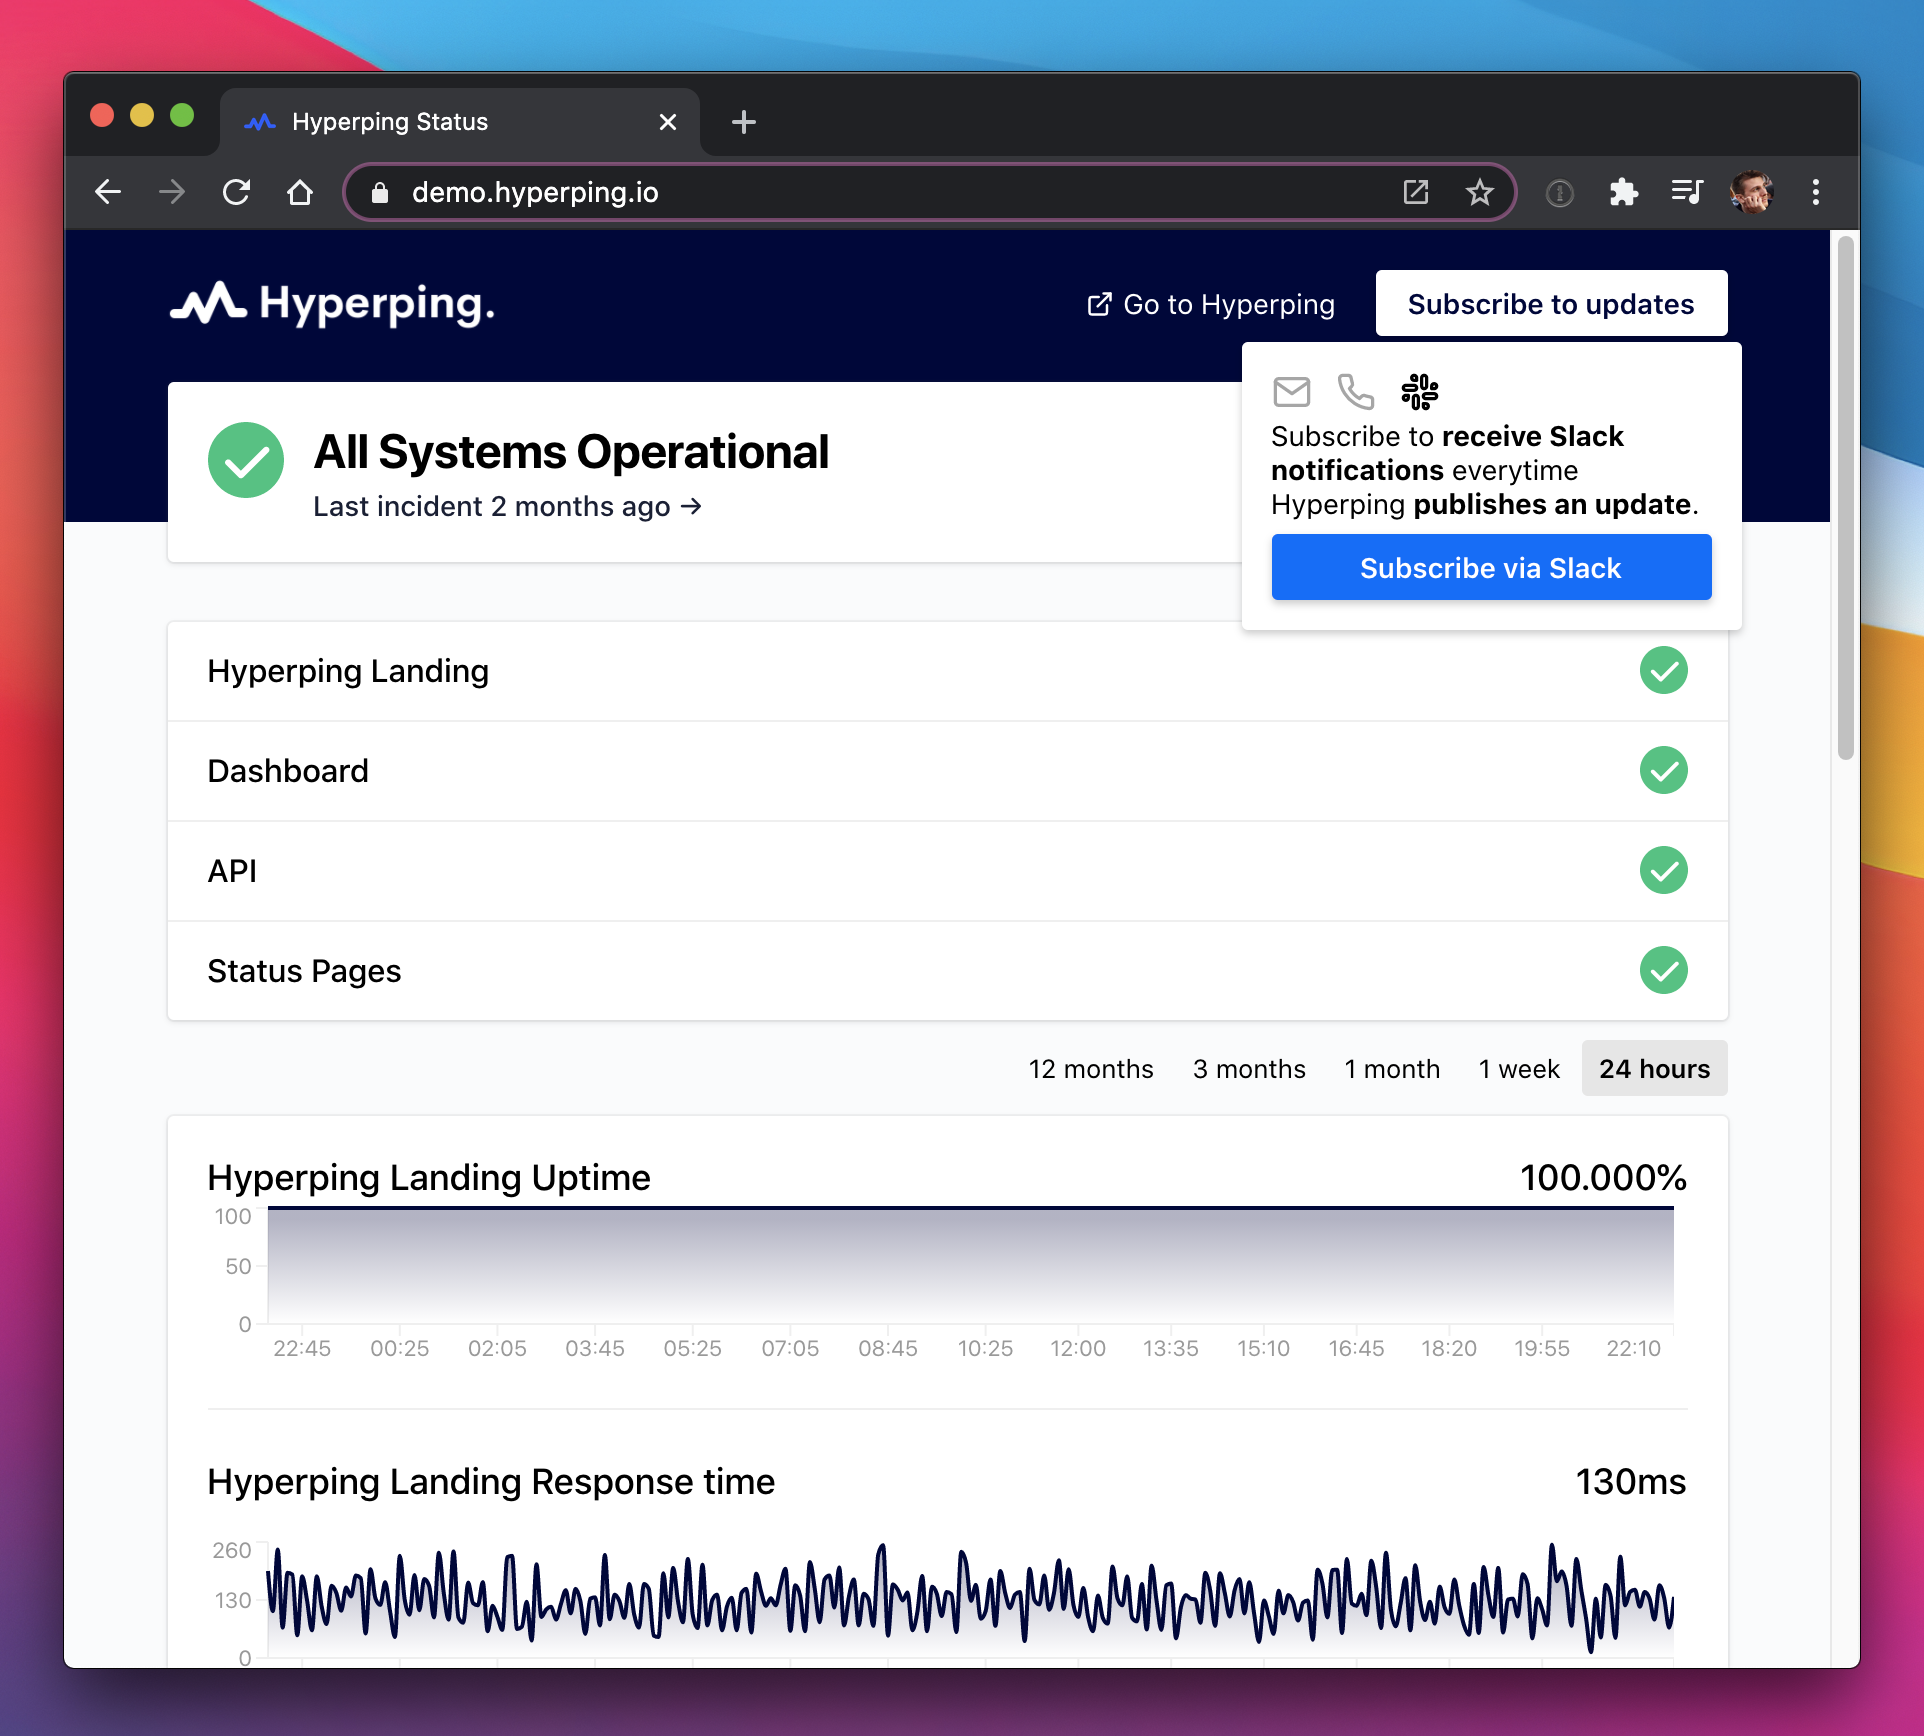Screen dimensions: 1924x1736
Task: Select the 24 hours time range
Action: coord(1652,1067)
